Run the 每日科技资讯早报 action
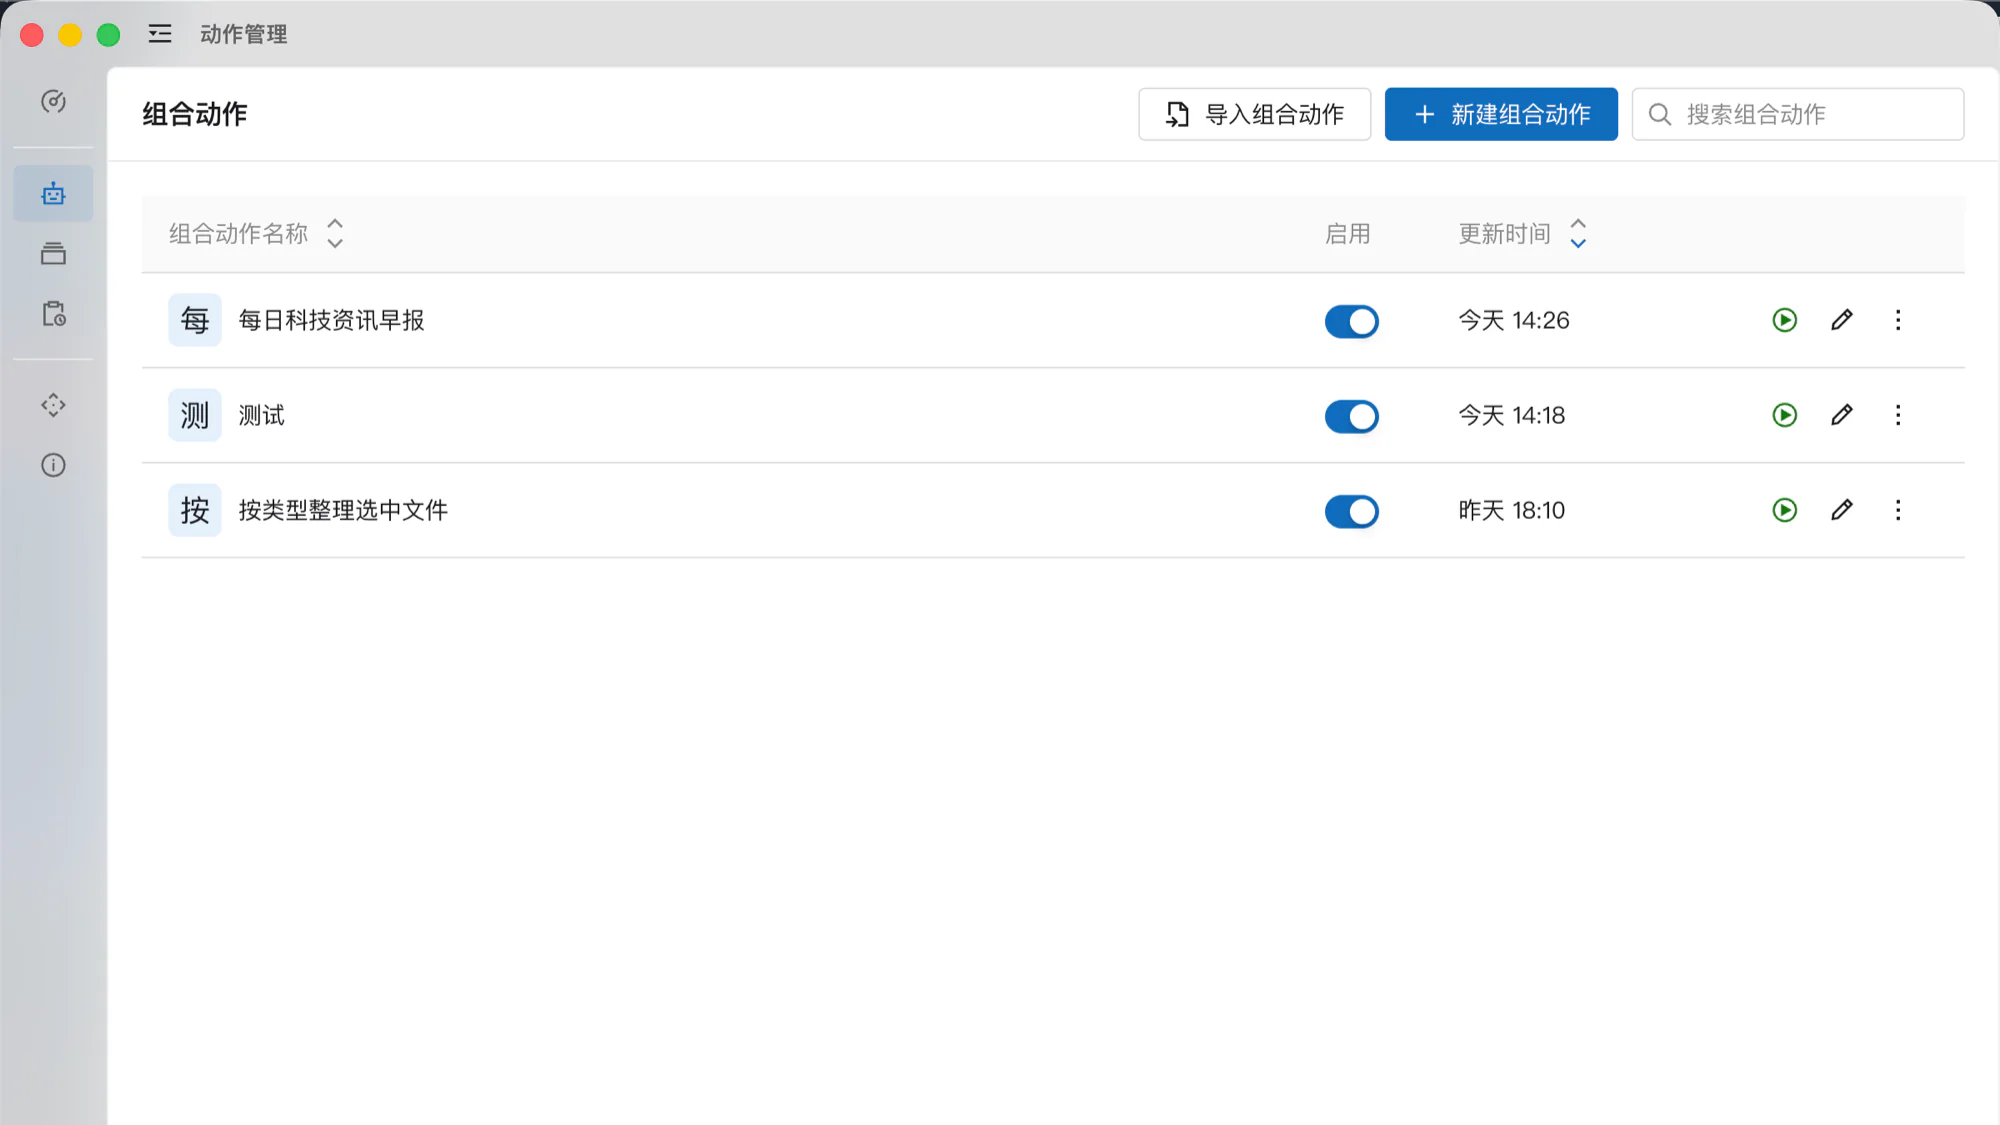 [x=1785, y=320]
